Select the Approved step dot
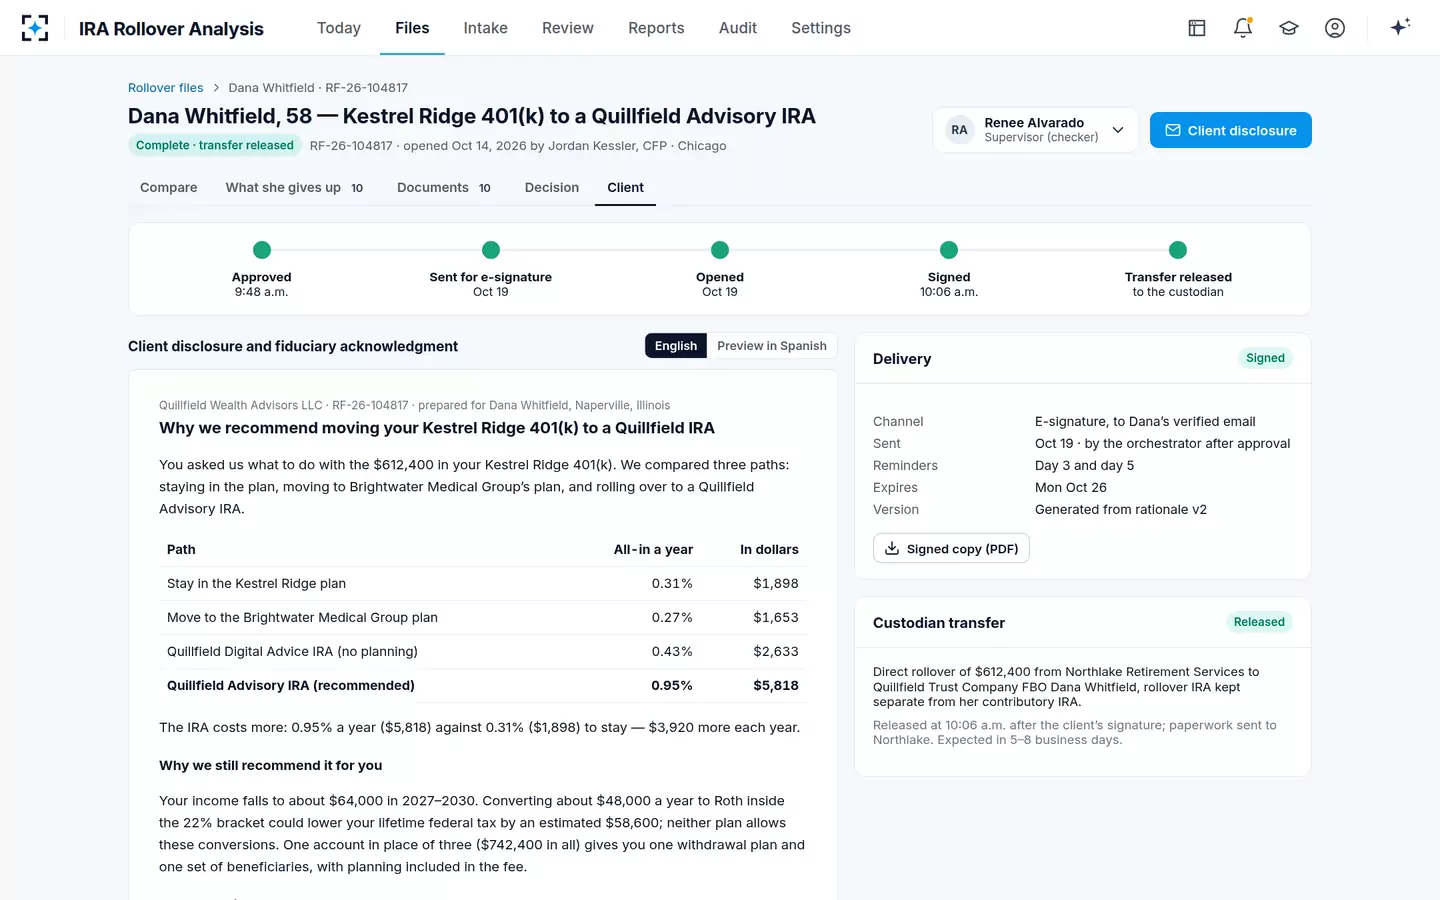The height and width of the screenshot is (900, 1440). [262, 250]
